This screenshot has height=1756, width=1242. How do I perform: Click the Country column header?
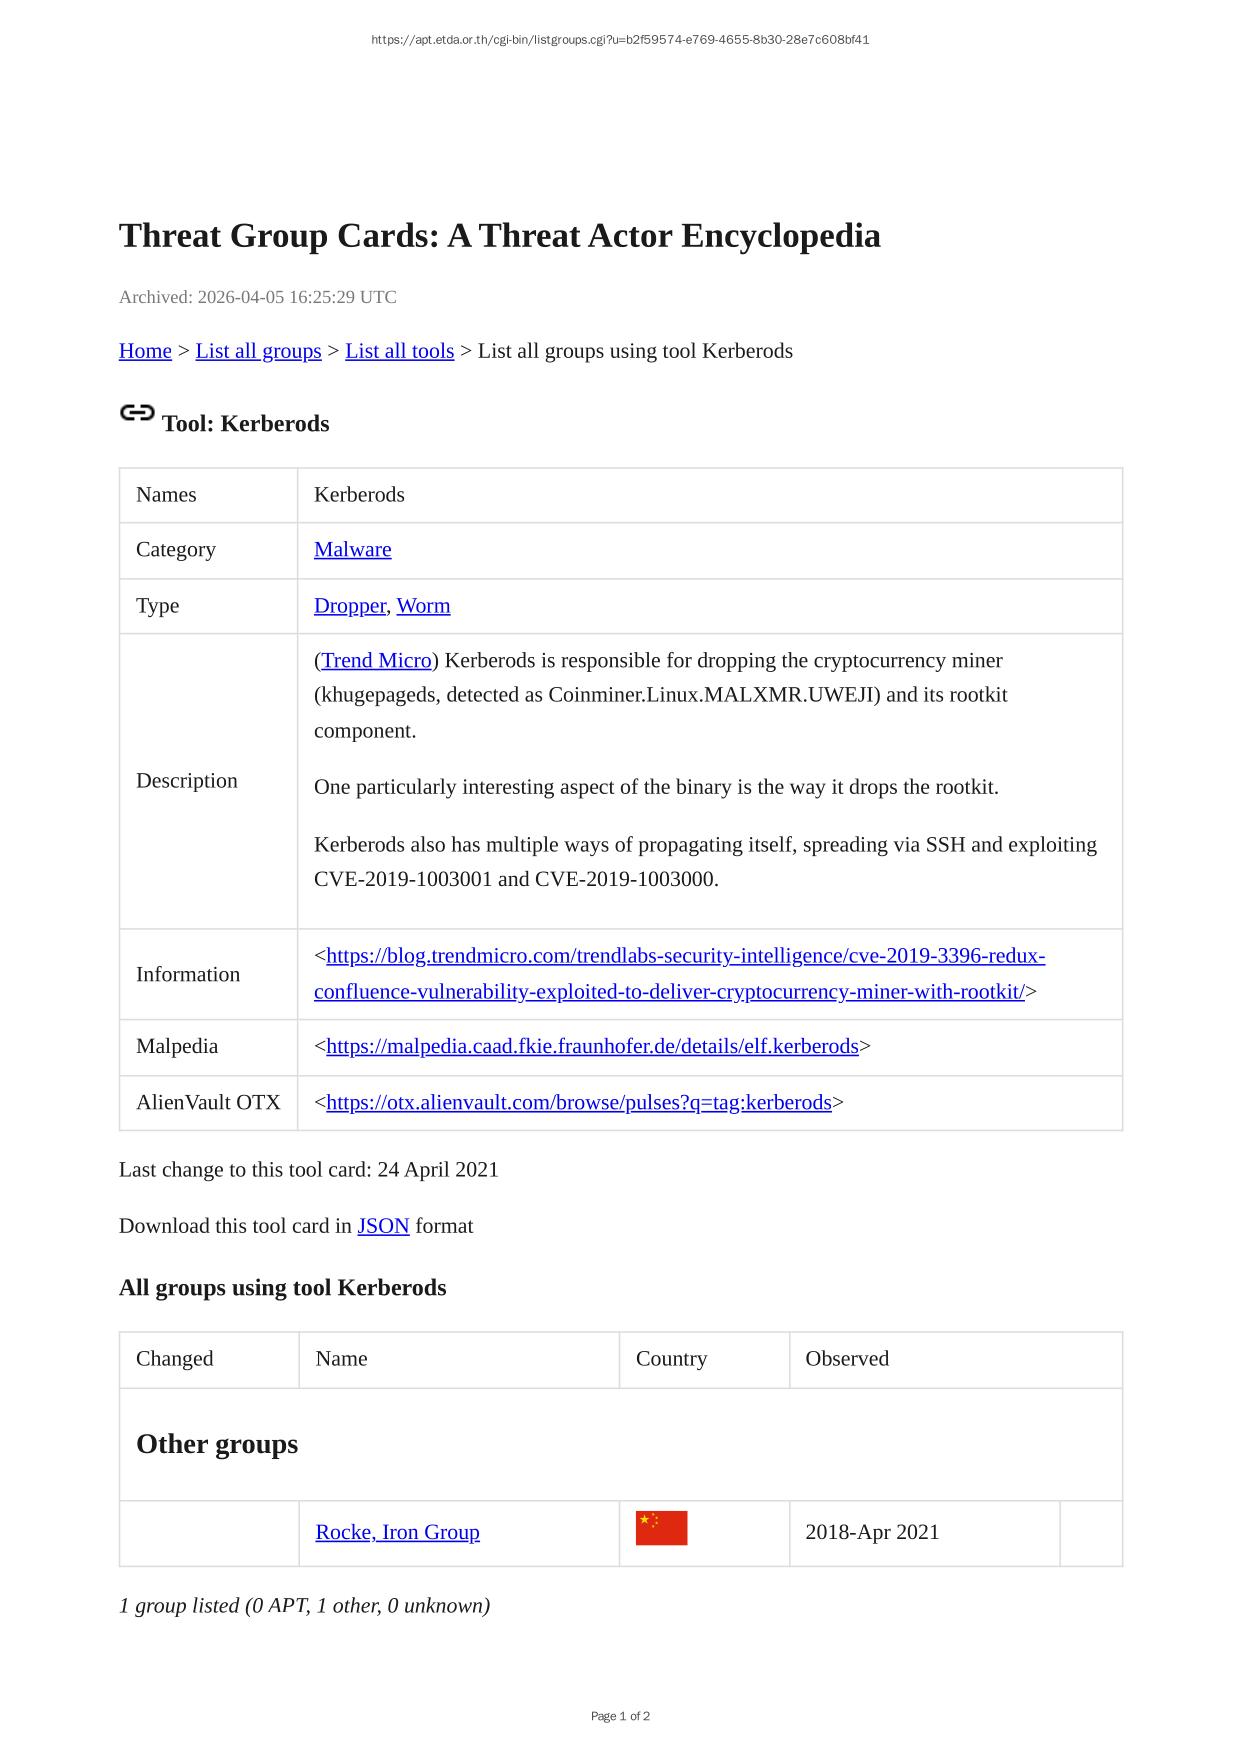pyautogui.click(x=671, y=1358)
